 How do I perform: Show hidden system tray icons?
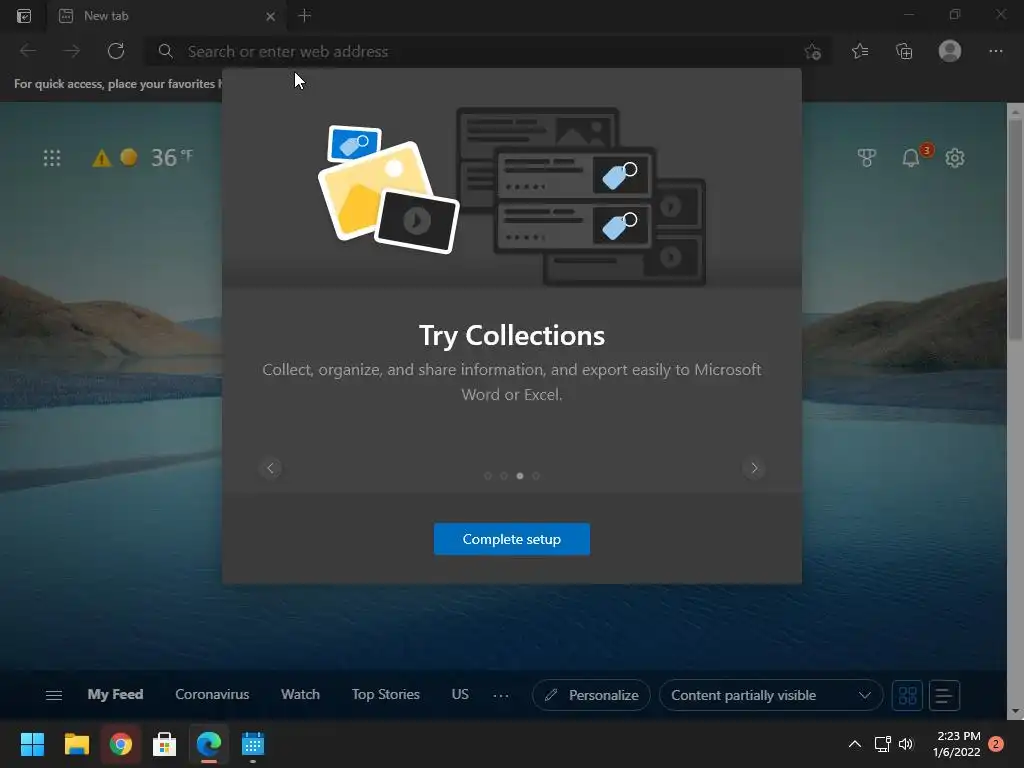point(854,744)
